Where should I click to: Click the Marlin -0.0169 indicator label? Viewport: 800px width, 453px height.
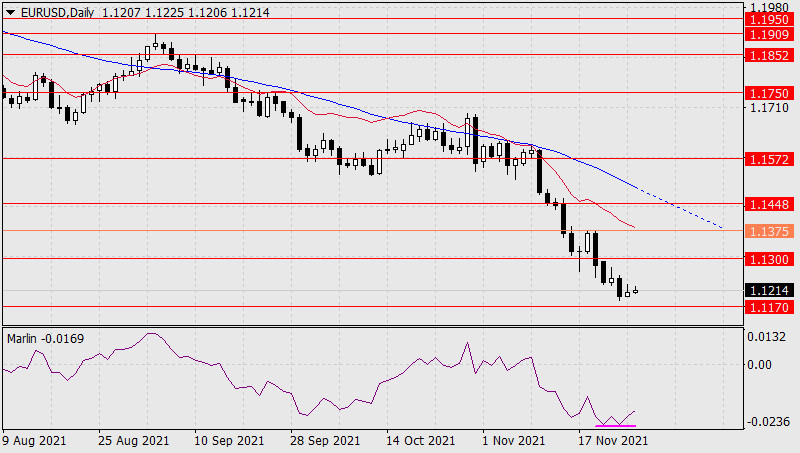pos(45,339)
